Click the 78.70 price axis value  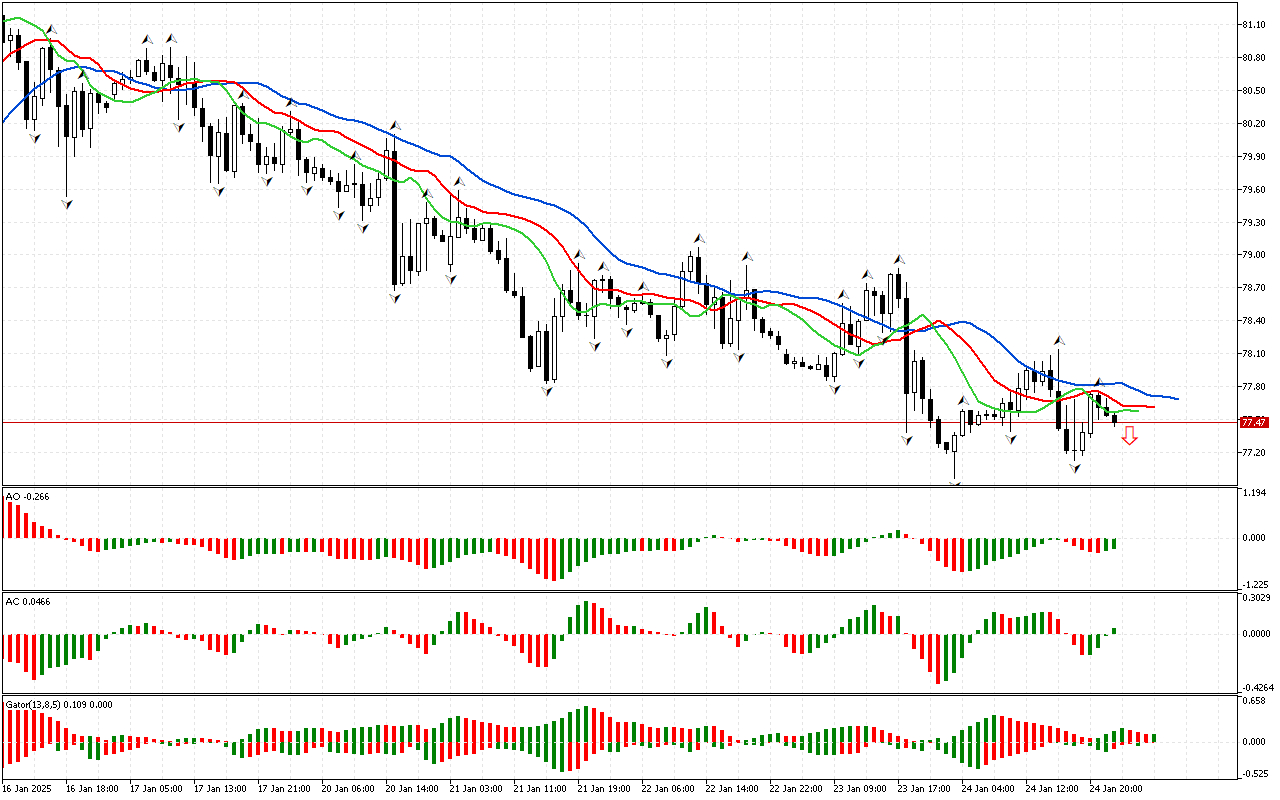point(1254,288)
